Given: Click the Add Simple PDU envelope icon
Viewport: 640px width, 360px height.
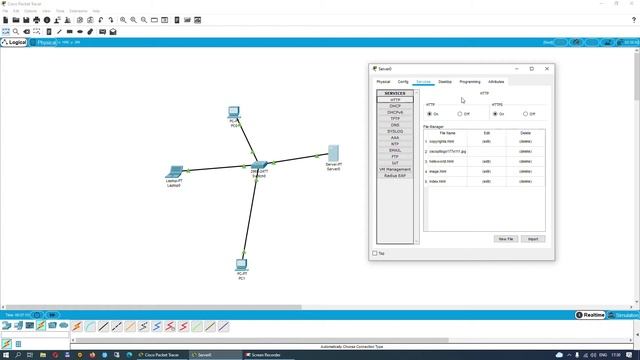Looking at the screenshot, I should [x=102, y=31].
